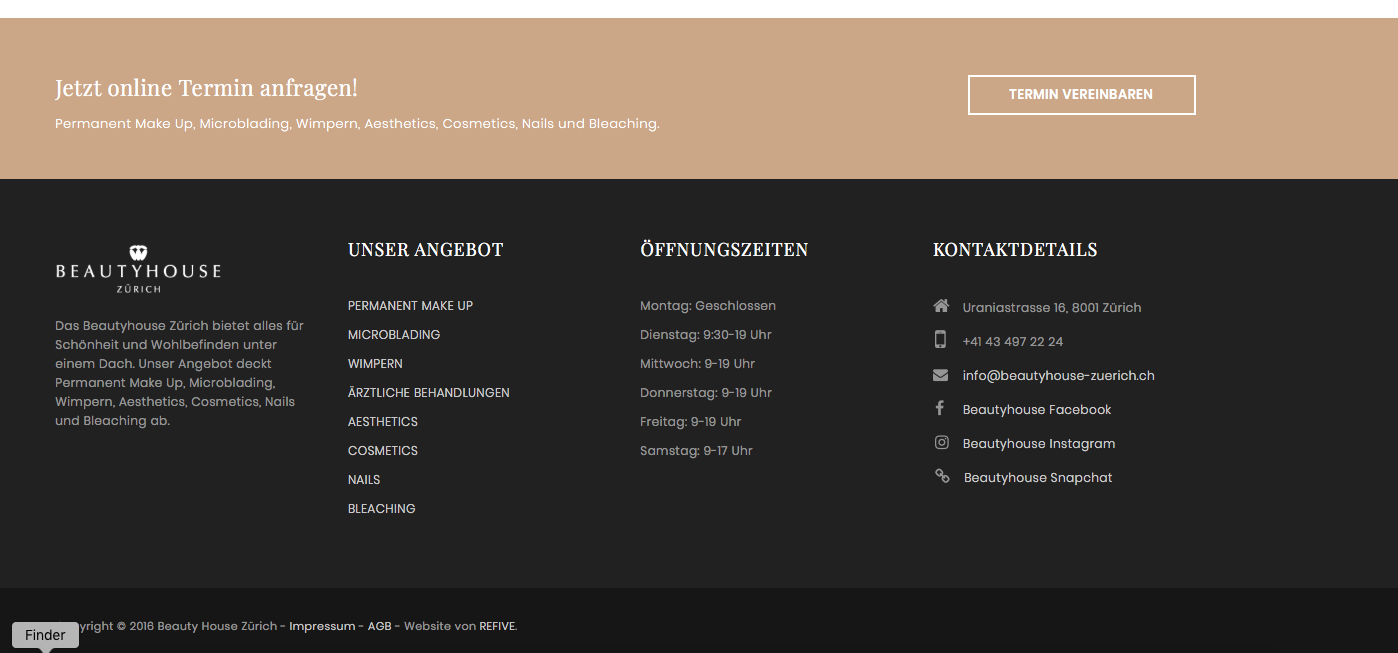The image size is (1398, 653).
Task: Click the Facebook logo icon
Action: pyautogui.click(x=940, y=408)
